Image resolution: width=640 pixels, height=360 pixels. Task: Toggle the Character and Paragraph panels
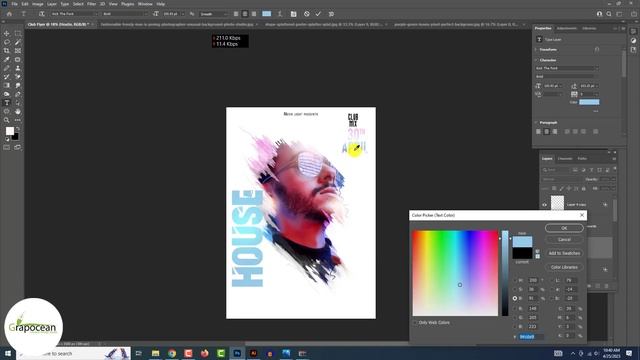tap(293, 14)
